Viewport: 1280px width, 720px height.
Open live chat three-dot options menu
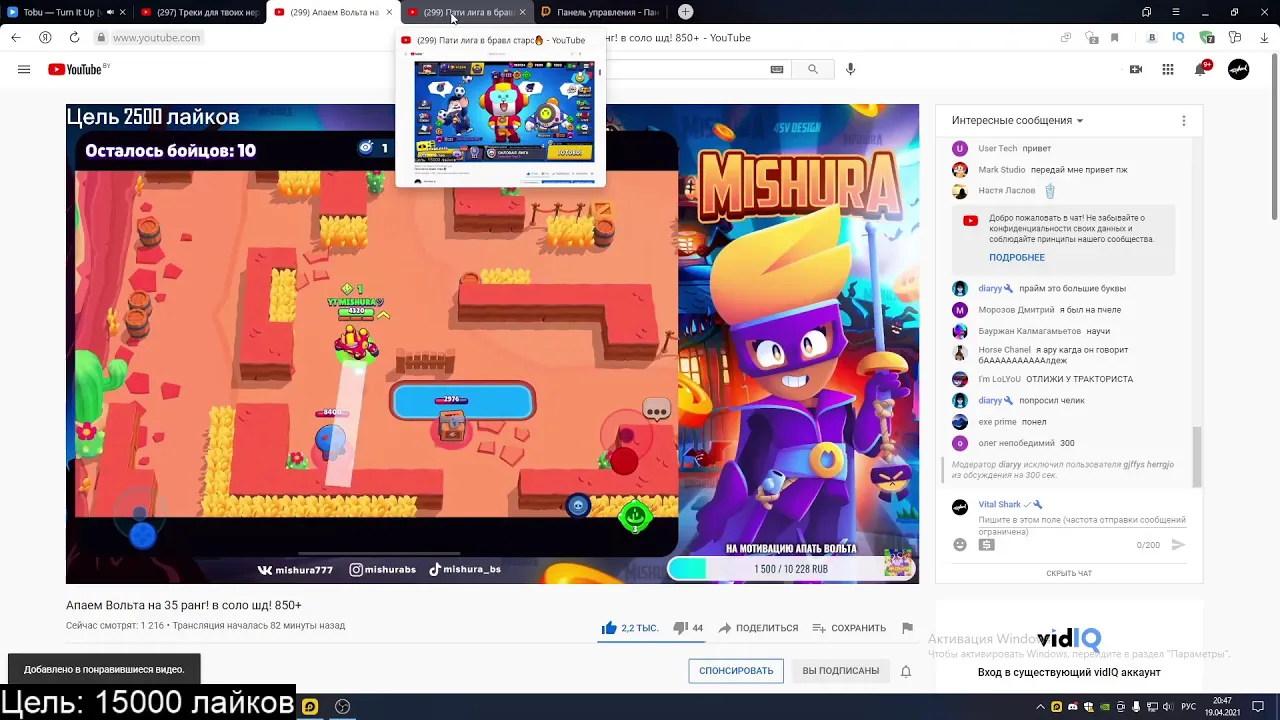click(x=1184, y=120)
